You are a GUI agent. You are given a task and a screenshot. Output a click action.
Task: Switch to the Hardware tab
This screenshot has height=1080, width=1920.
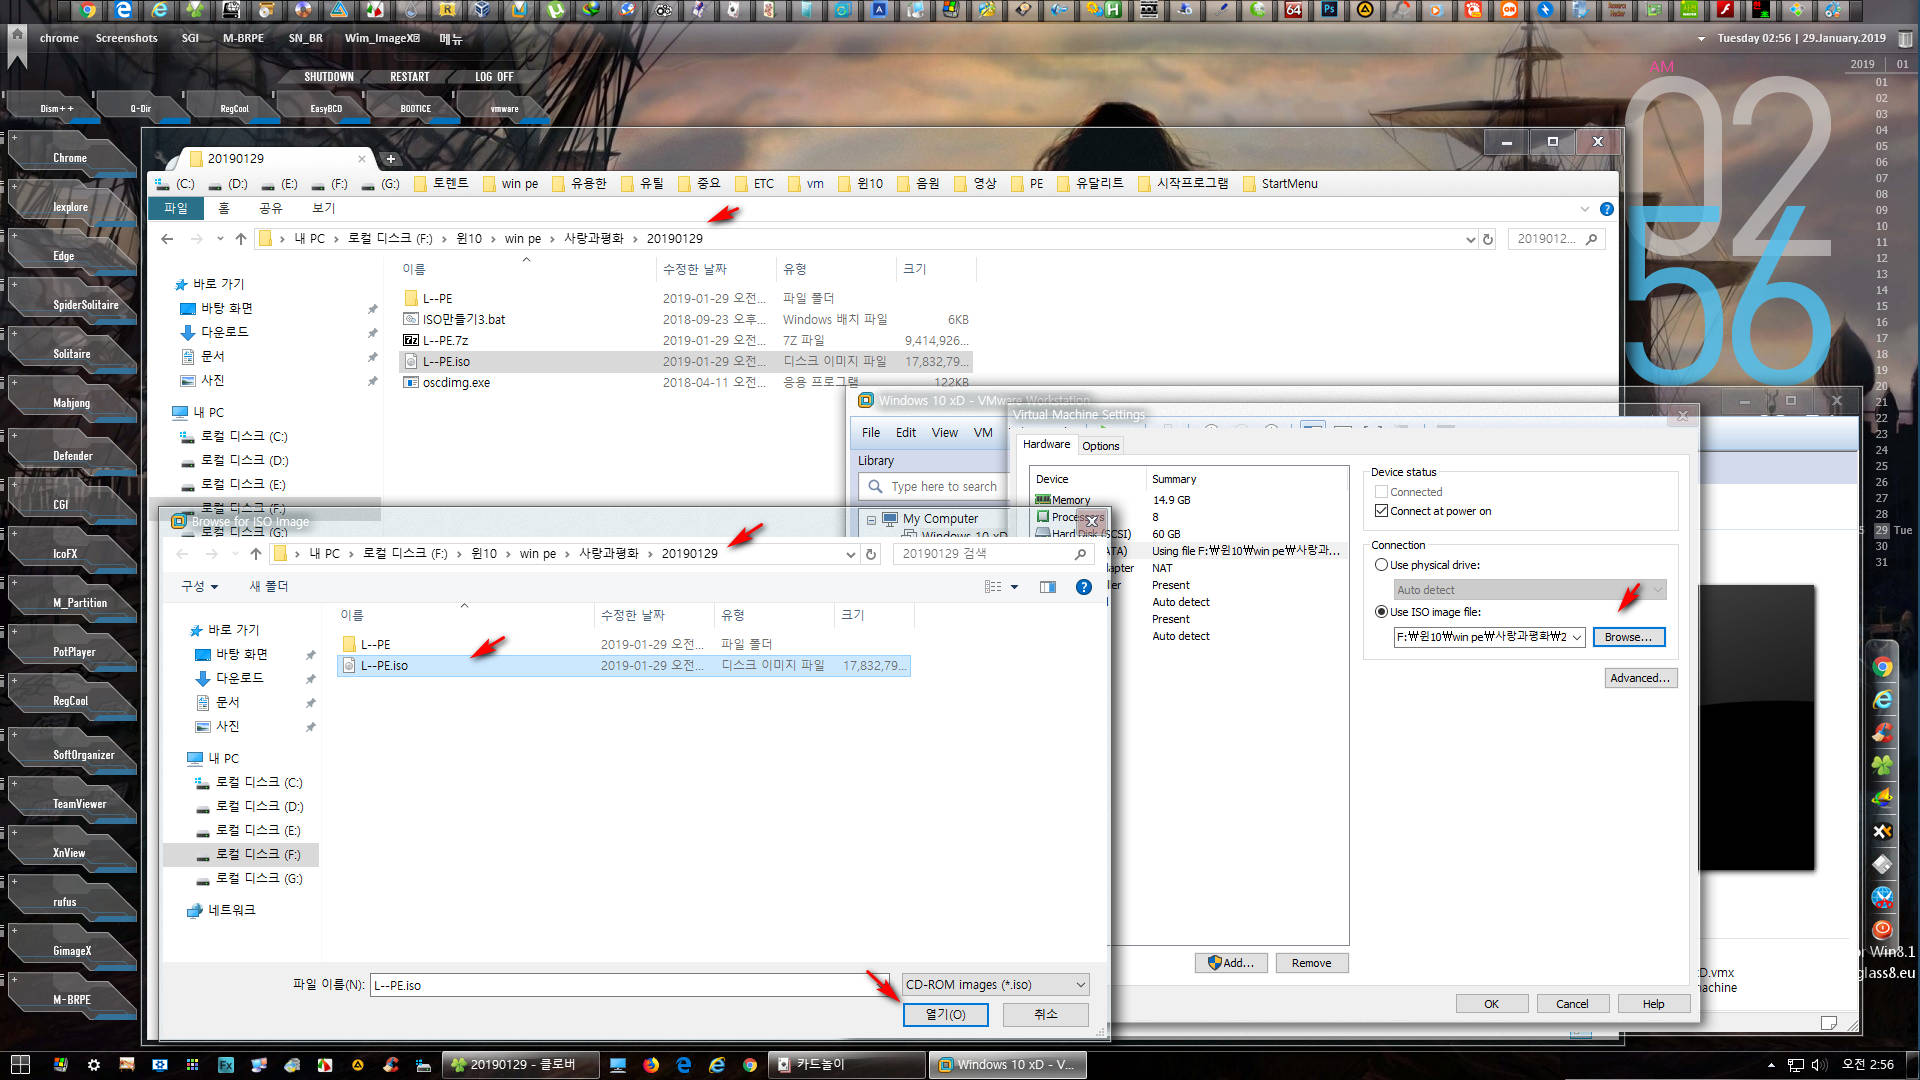[1046, 444]
